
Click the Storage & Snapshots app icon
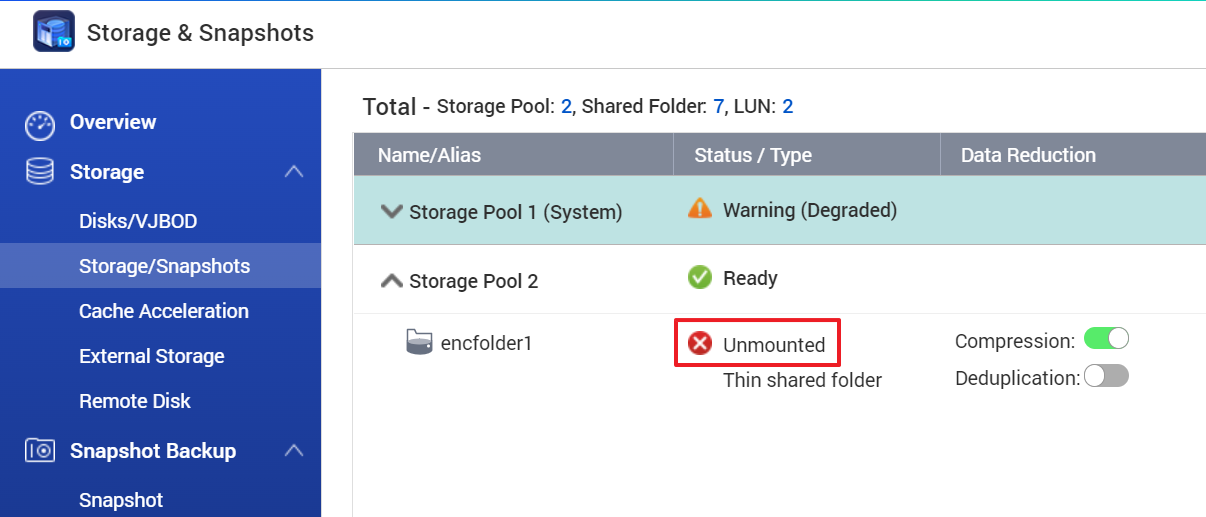coord(54,32)
